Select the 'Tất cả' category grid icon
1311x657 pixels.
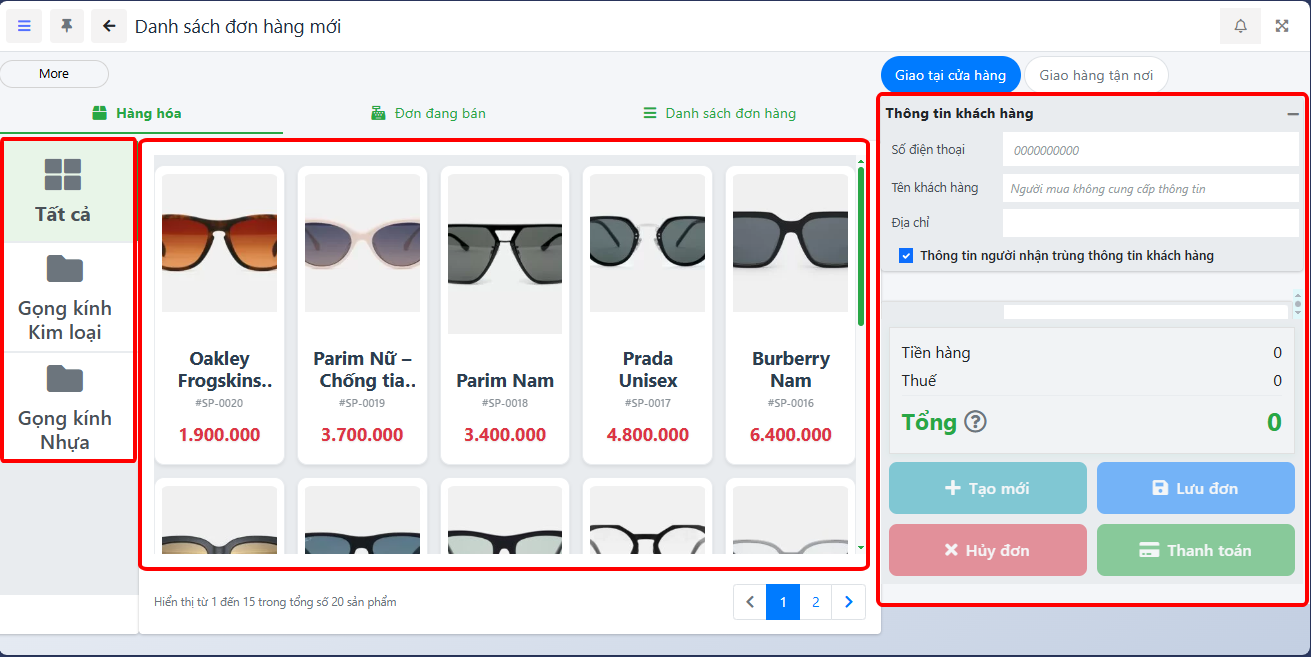pyautogui.click(x=63, y=175)
